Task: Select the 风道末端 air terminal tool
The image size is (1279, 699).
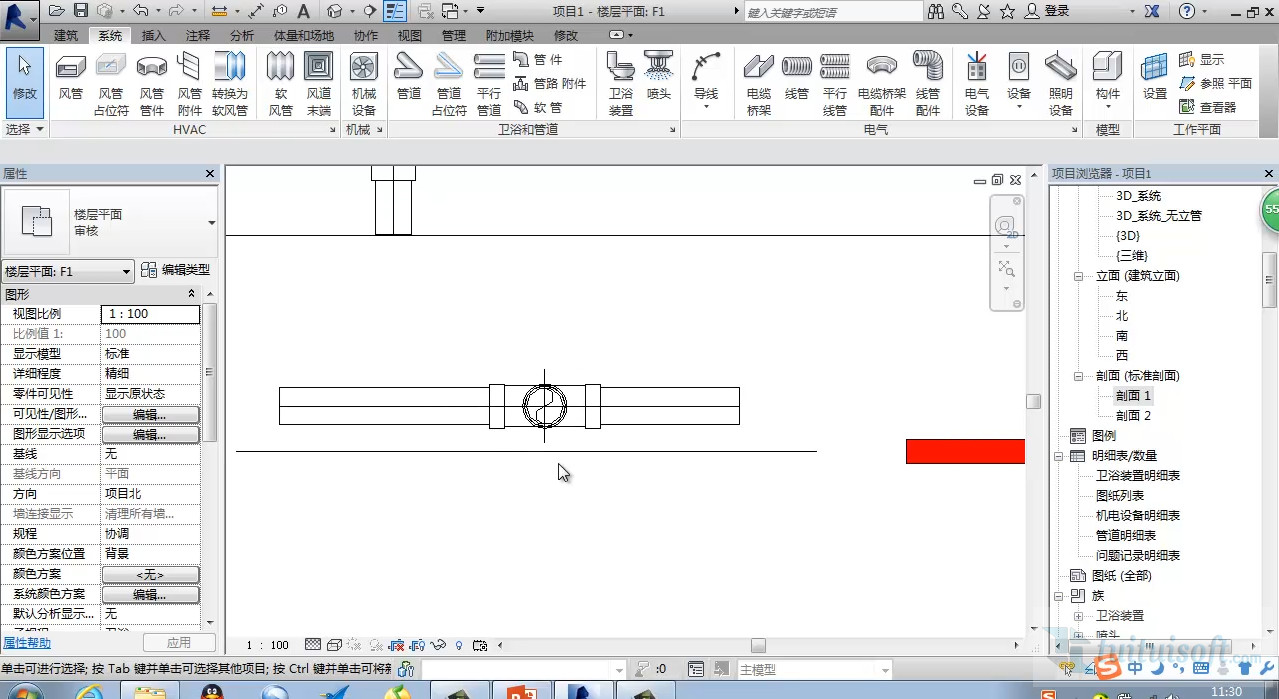Action: coord(318,83)
